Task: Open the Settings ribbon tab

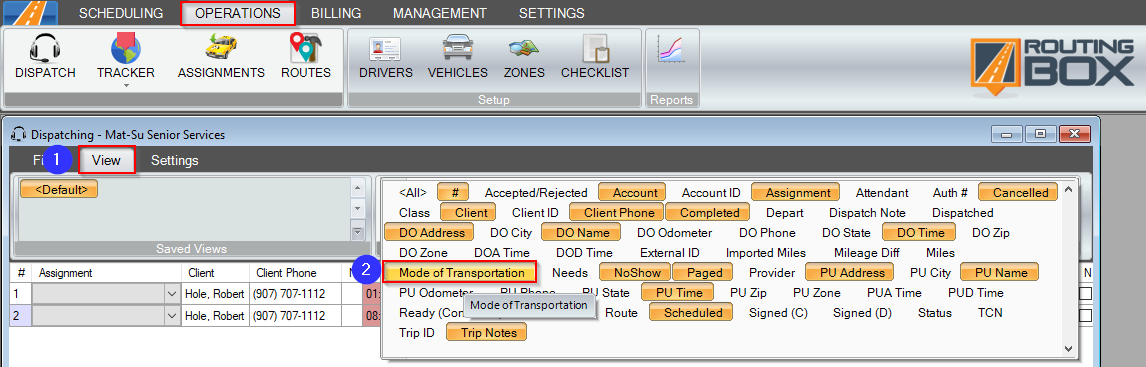Action: pyautogui.click(x=551, y=13)
